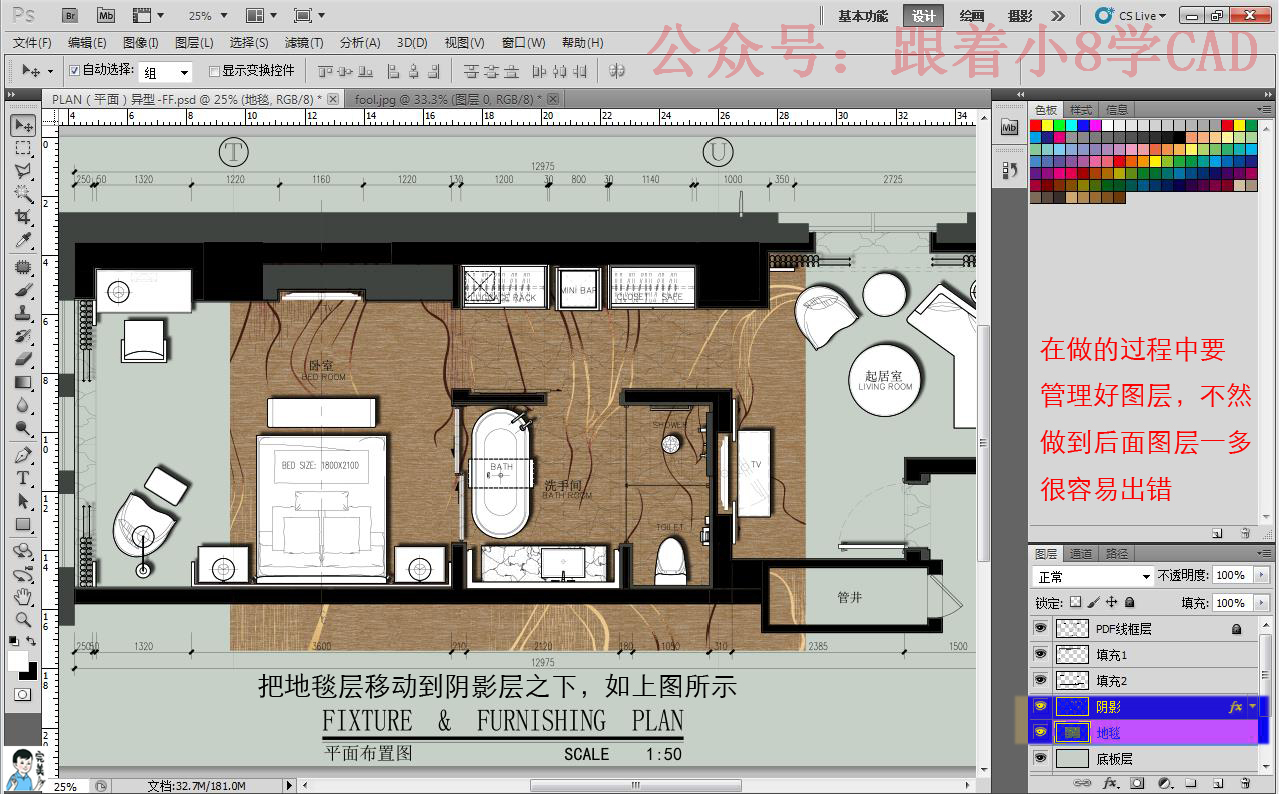The image size is (1279, 794).
Task: Create a new layer via the panel icon
Action: pyautogui.click(x=1217, y=785)
